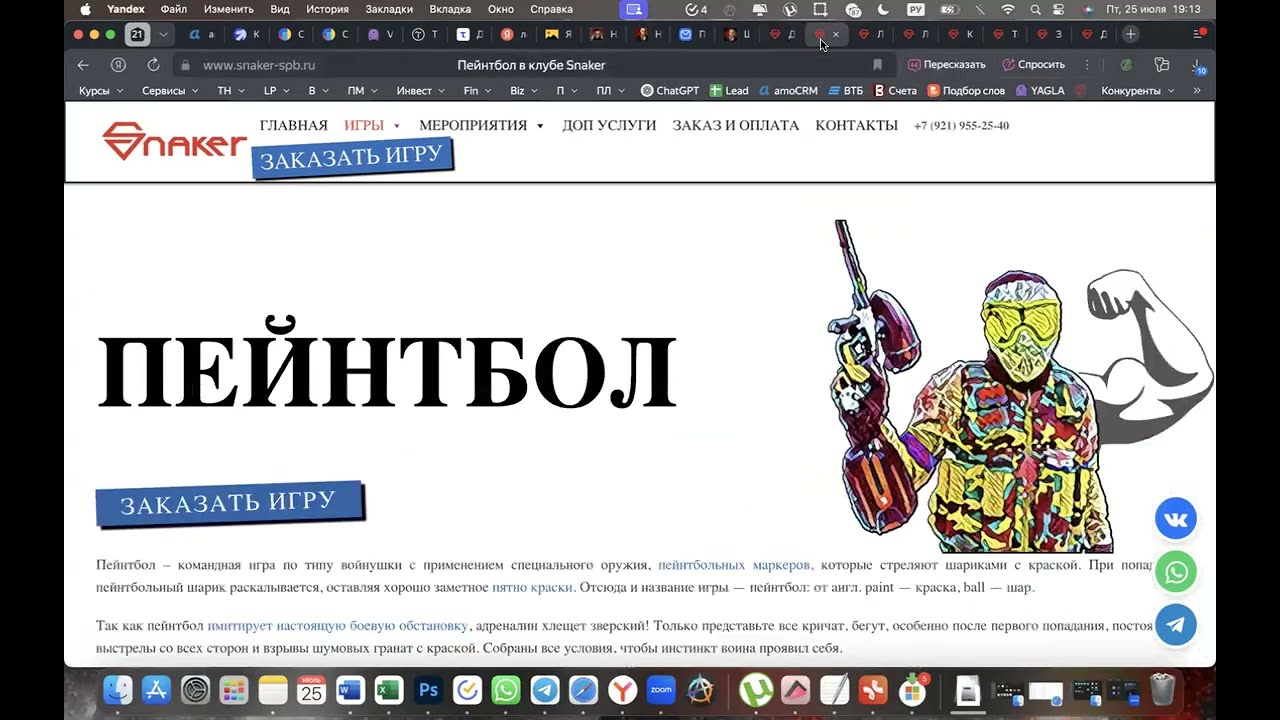Follow the пейнтбольных маркеров link
The height and width of the screenshot is (720, 1280).
tap(735, 565)
